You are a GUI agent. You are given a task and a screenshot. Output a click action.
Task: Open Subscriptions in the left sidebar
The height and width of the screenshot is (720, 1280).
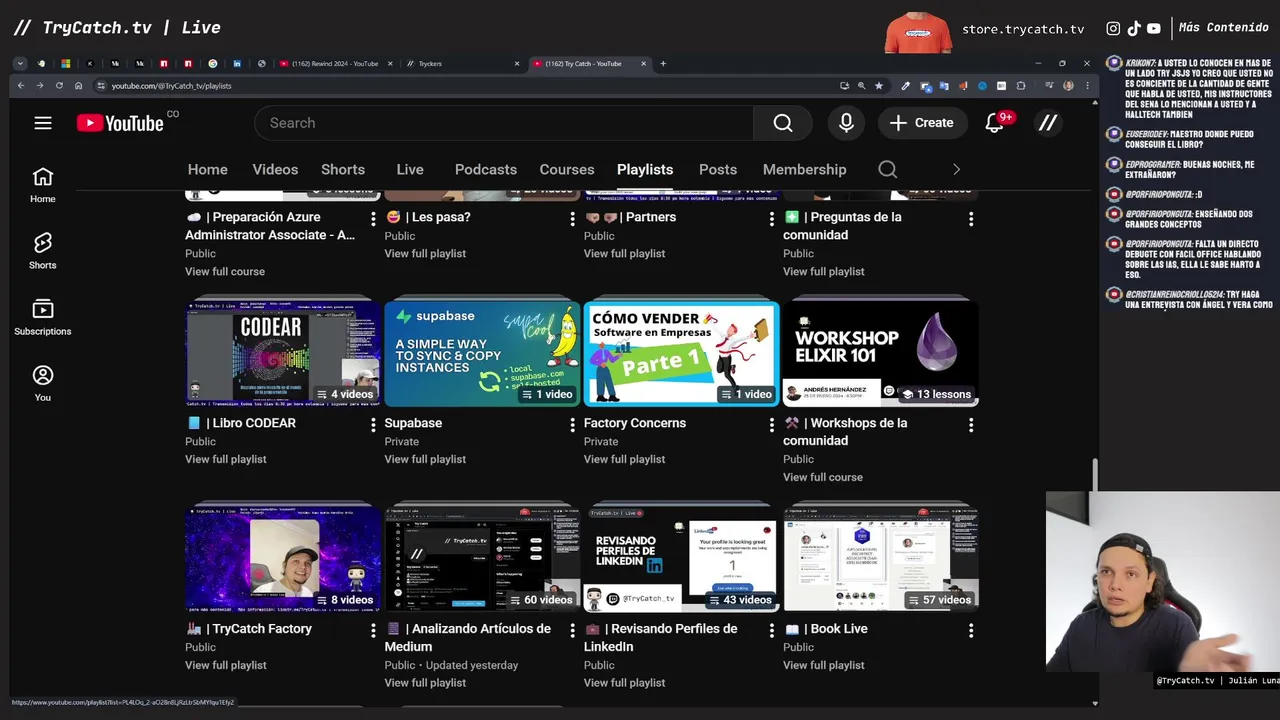coord(42,317)
